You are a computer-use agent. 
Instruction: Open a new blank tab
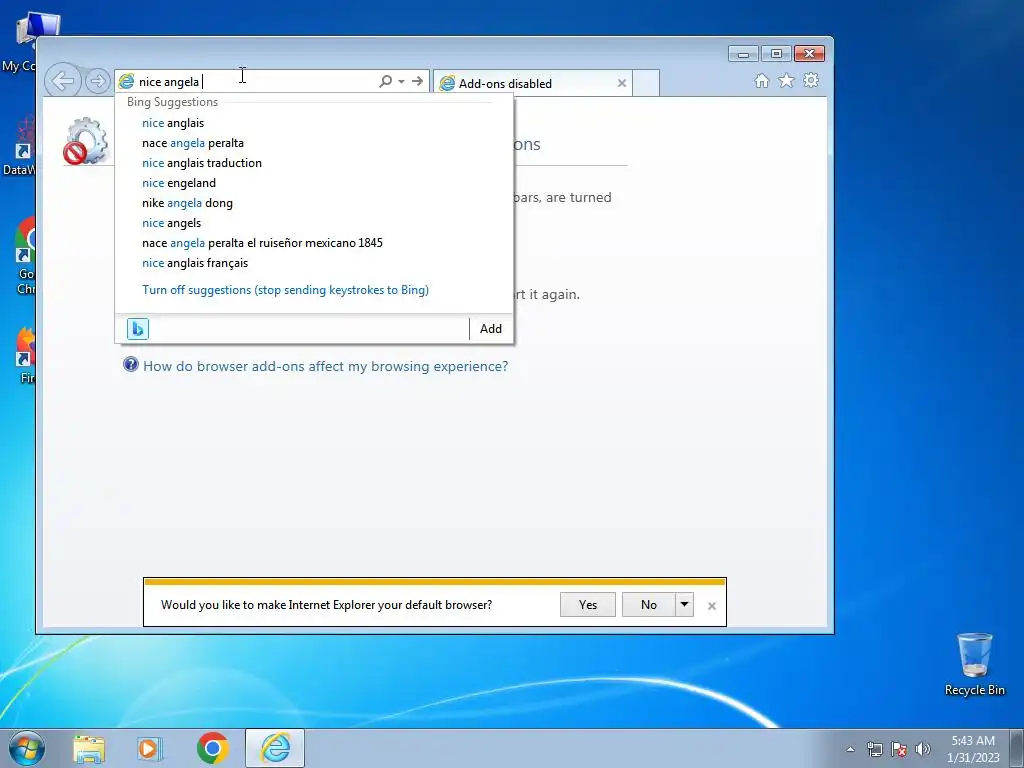coord(646,84)
